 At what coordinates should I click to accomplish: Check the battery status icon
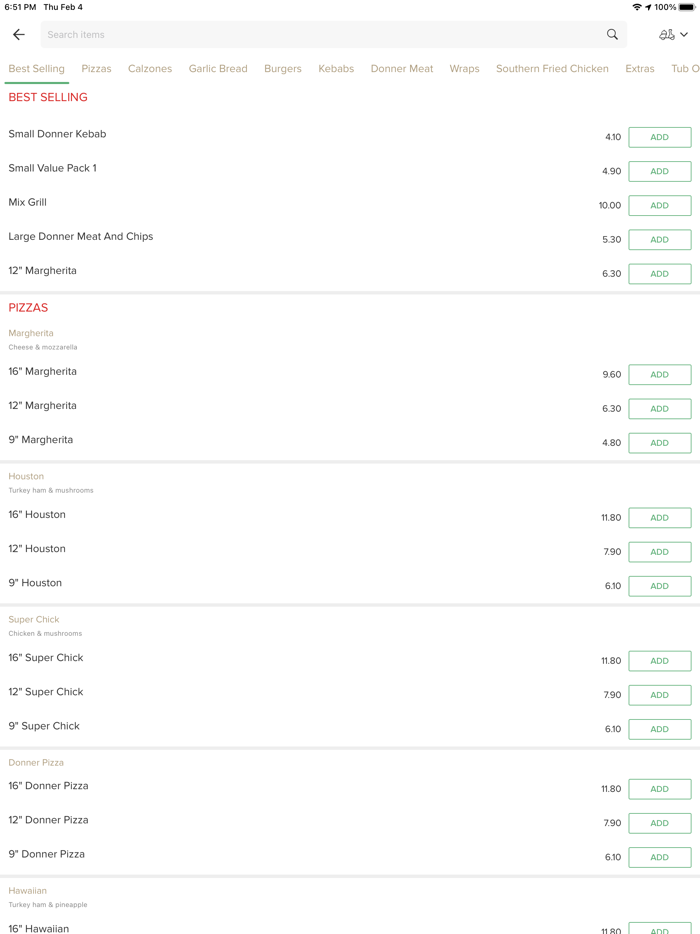tap(687, 7)
